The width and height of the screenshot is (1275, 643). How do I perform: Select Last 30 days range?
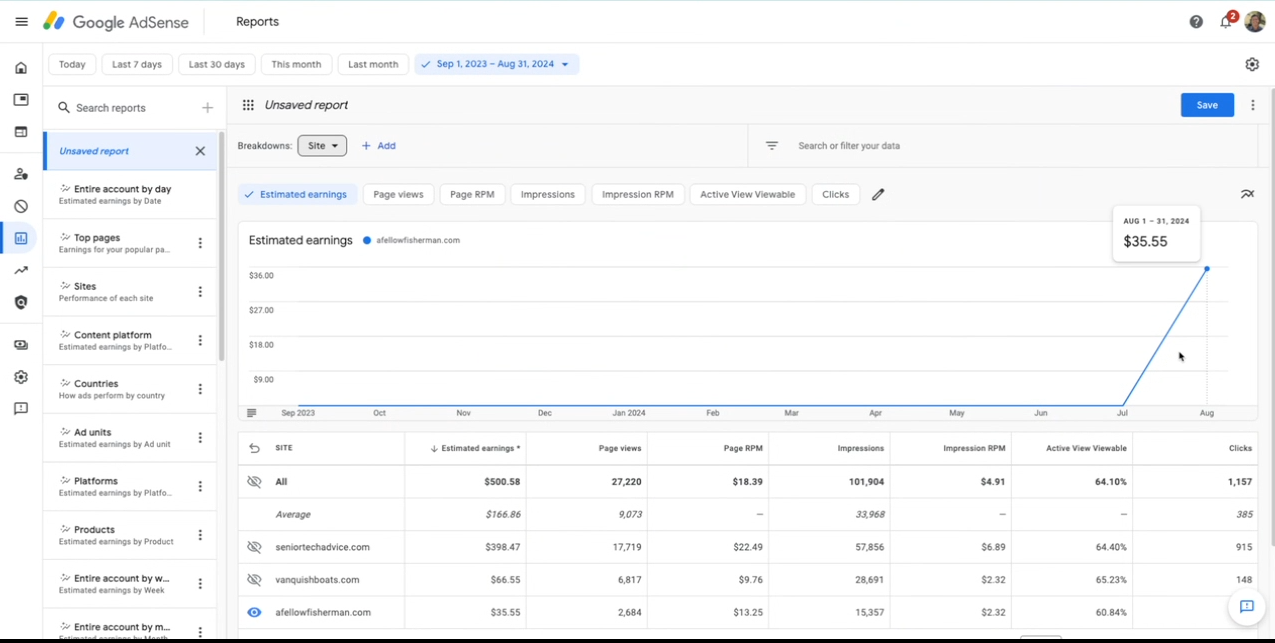tap(217, 64)
